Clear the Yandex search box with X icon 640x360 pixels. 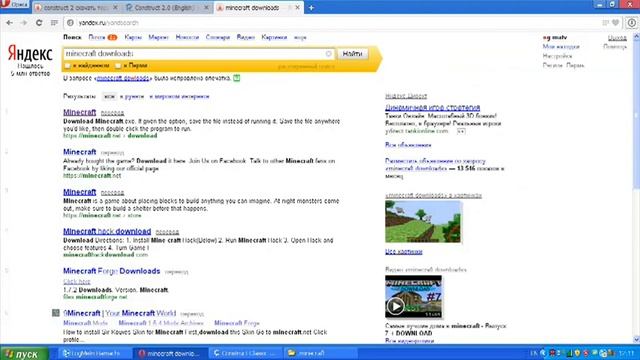click(x=329, y=54)
